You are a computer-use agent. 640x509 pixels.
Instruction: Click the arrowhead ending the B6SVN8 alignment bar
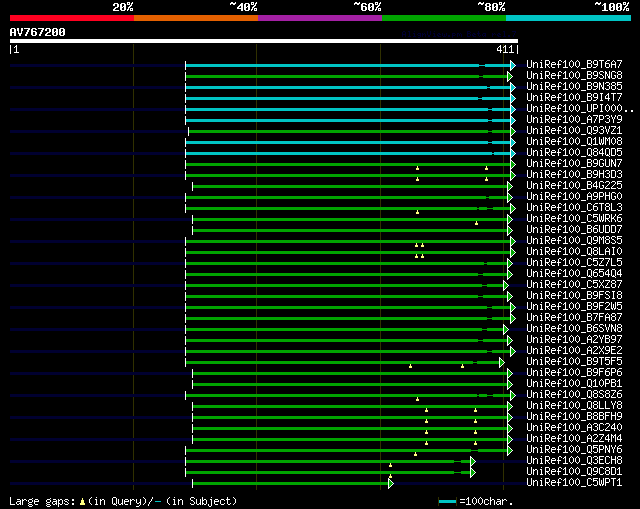[x=506, y=329]
